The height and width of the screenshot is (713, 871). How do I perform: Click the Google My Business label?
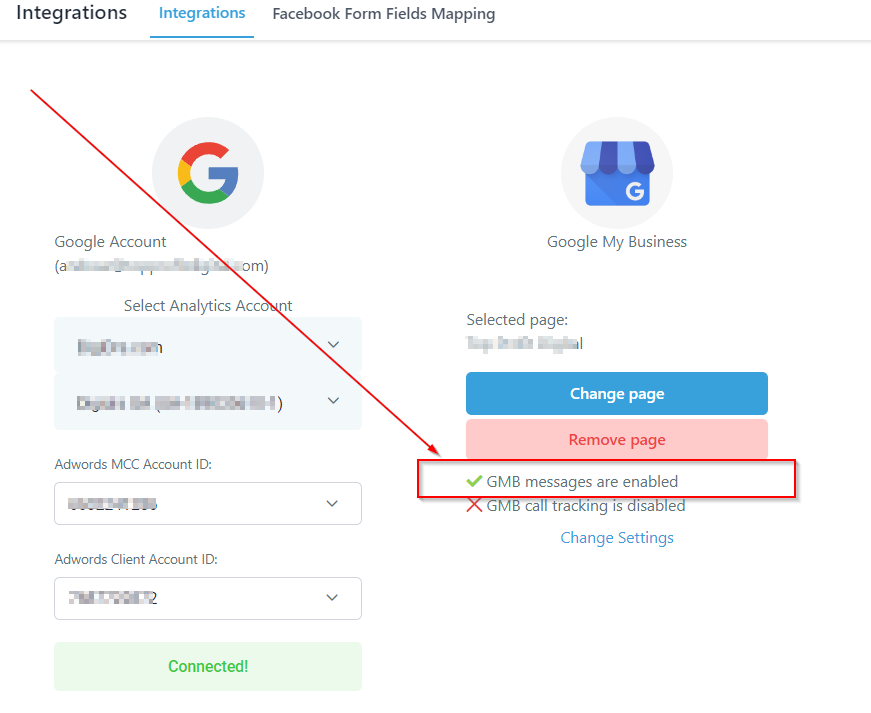pyautogui.click(x=617, y=242)
